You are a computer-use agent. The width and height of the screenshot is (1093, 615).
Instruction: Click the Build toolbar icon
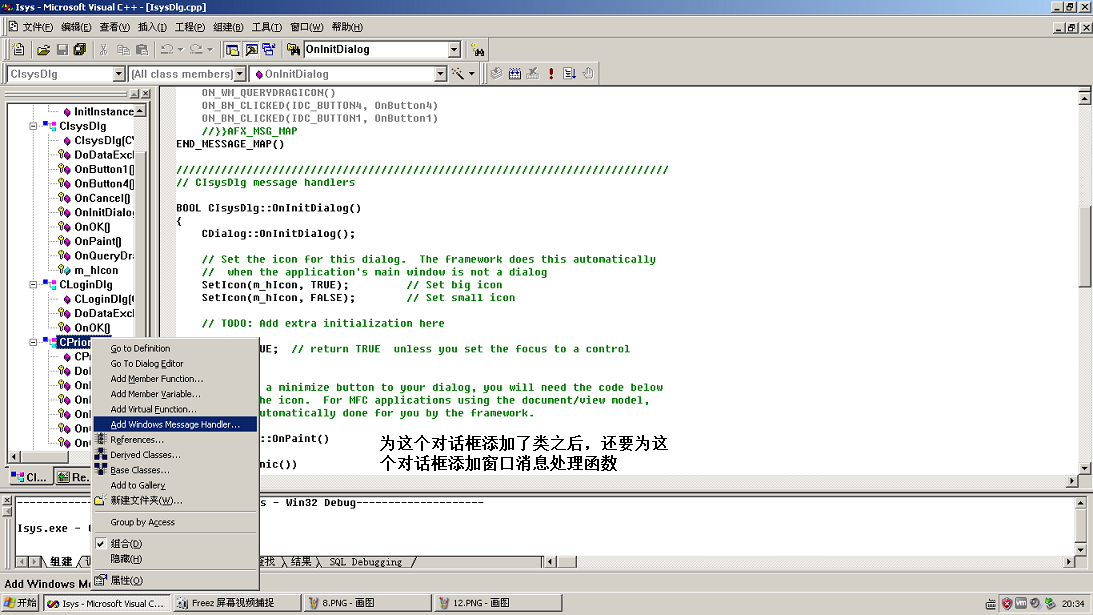(514, 73)
